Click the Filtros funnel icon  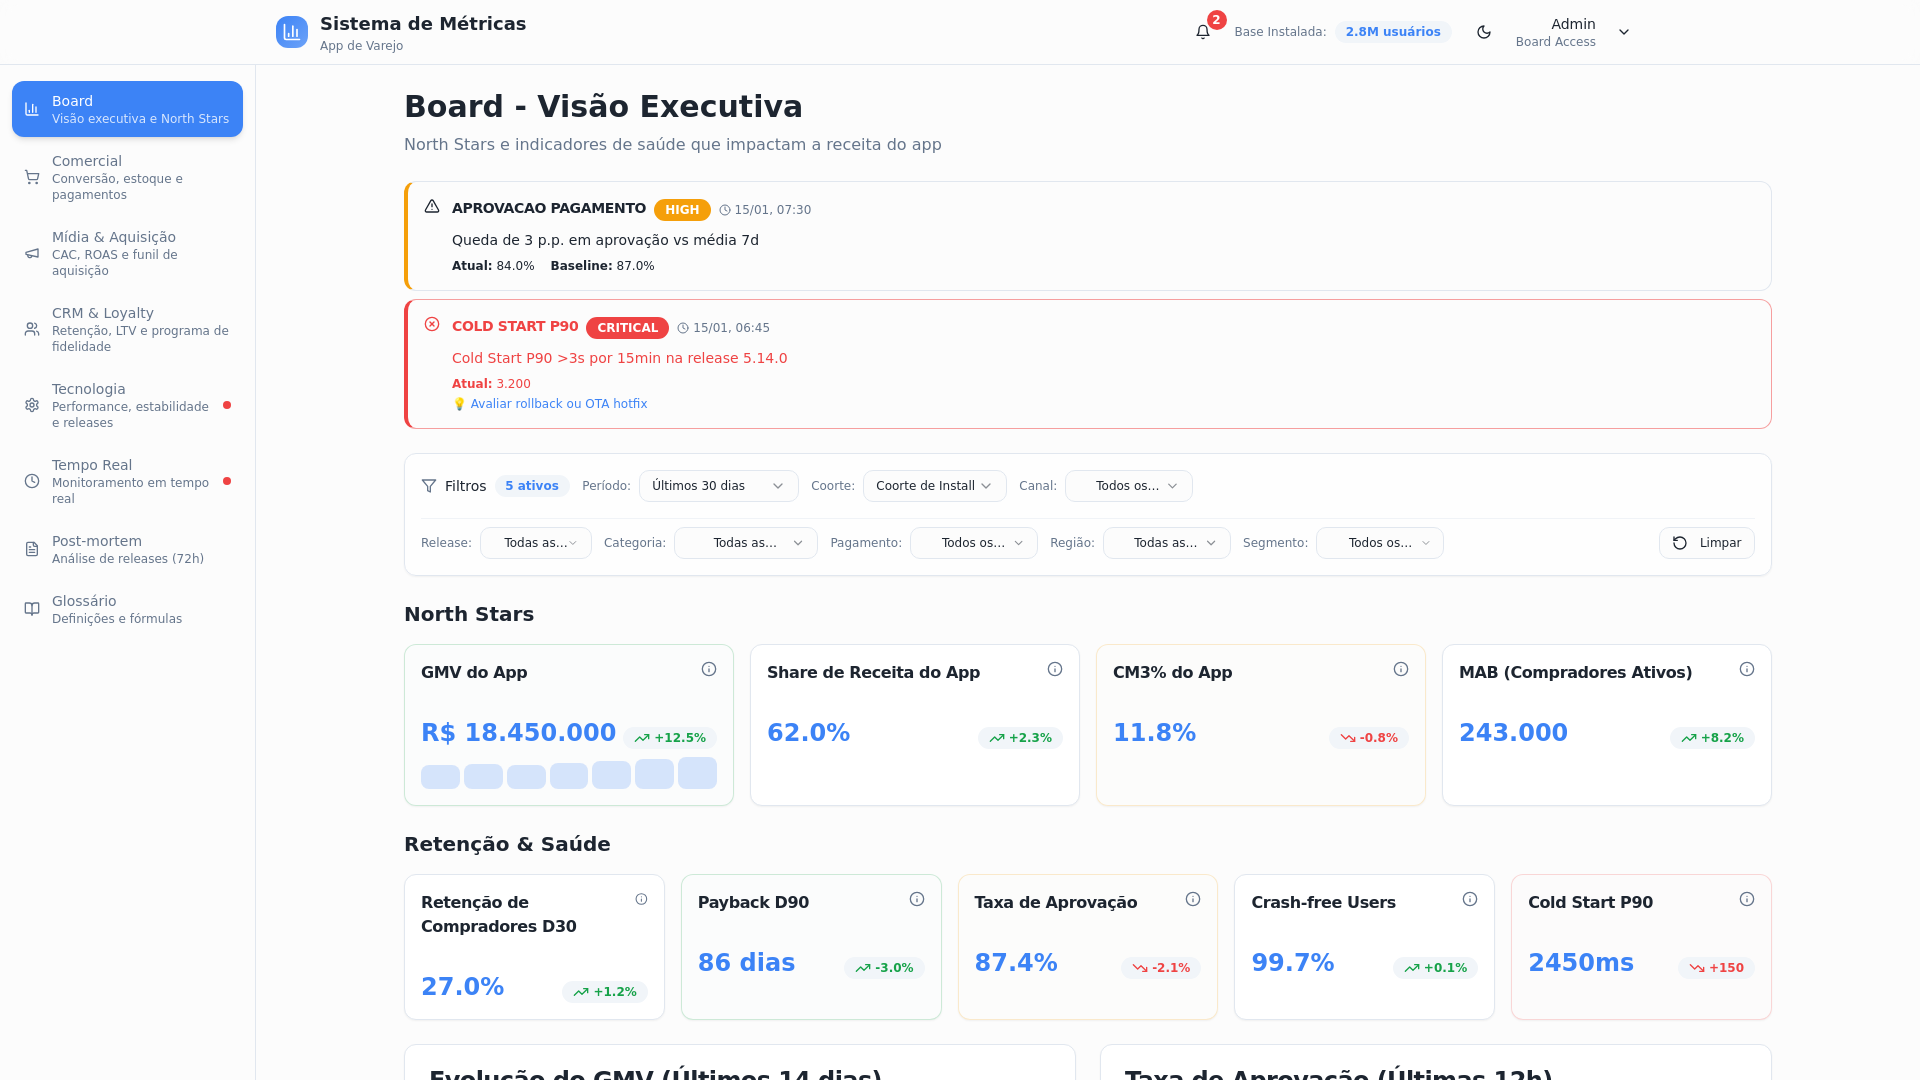(x=429, y=486)
